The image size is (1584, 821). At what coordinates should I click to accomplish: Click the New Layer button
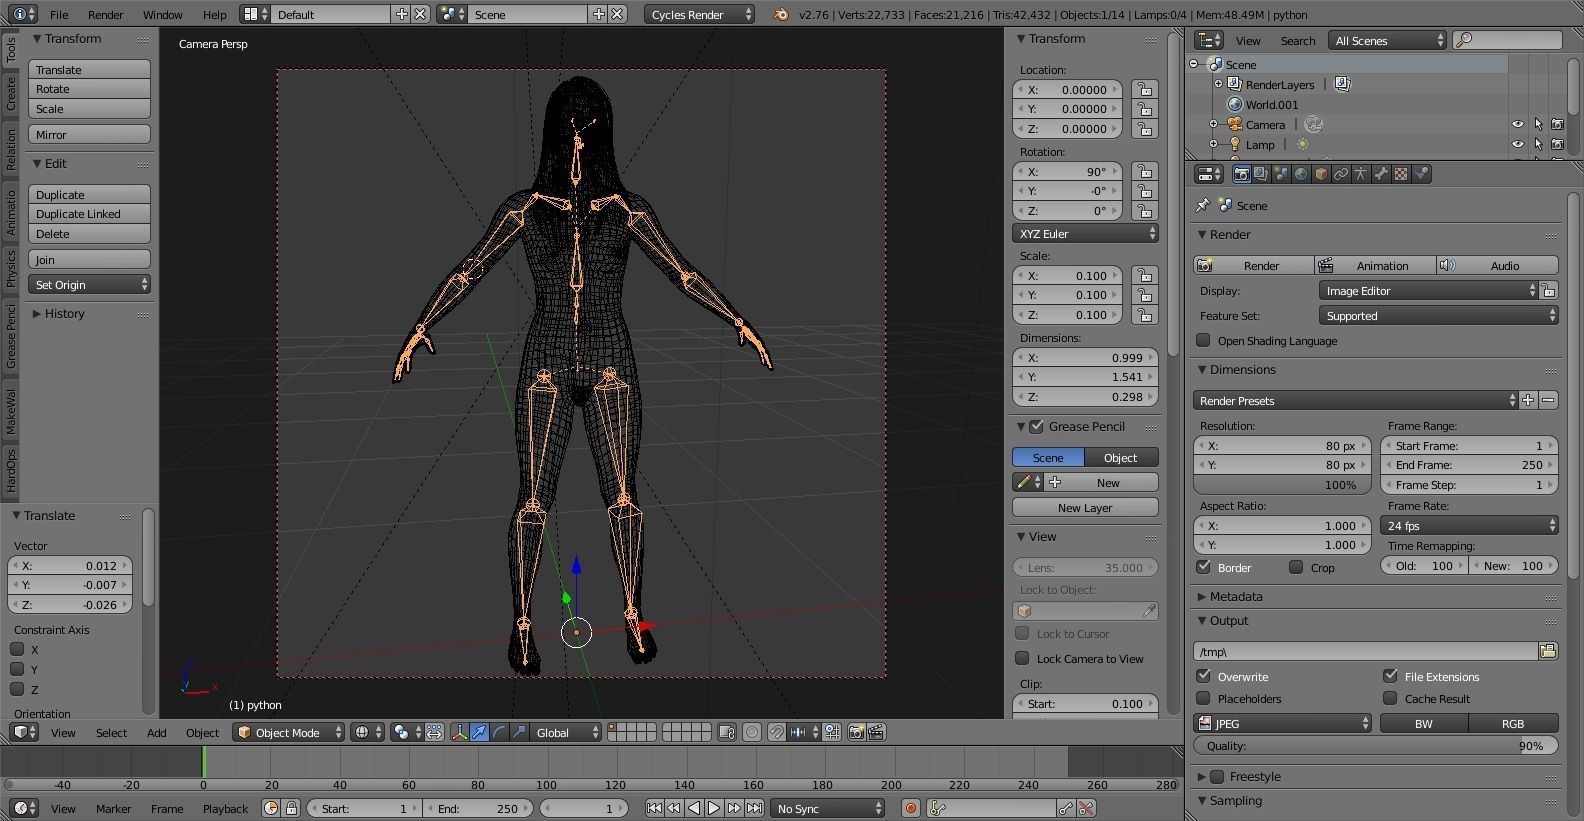pyautogui.click(x=1085, y=508)
